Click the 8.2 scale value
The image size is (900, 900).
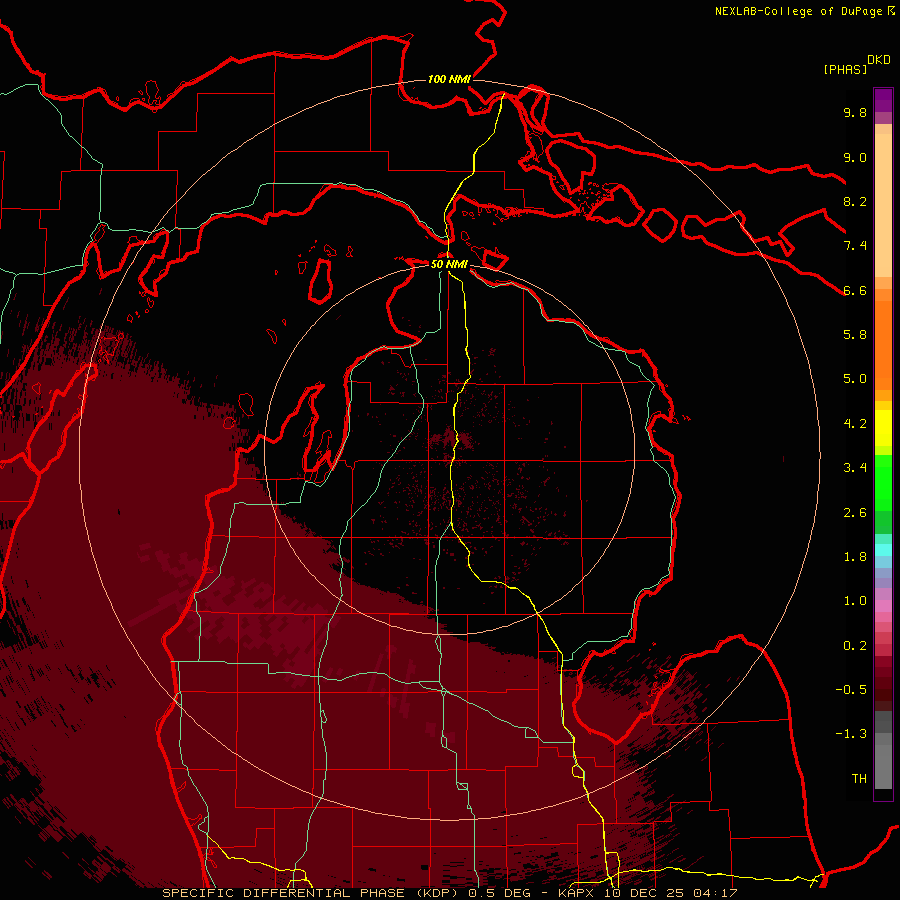tap(855, 201)
